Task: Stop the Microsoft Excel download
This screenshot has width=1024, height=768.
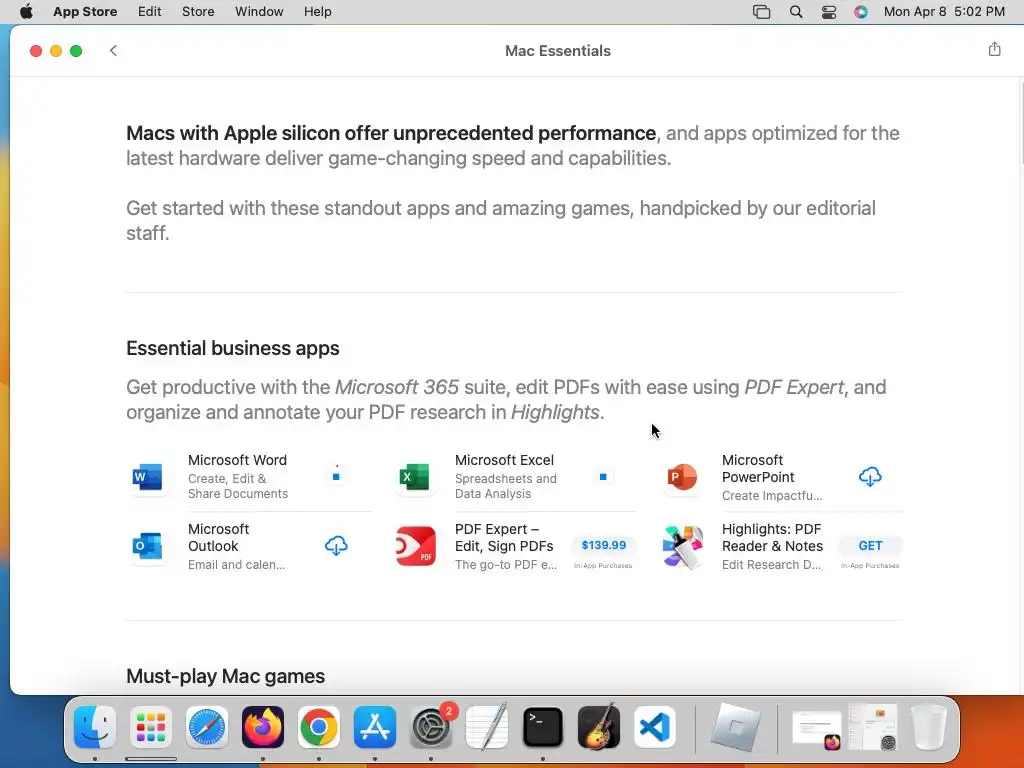Action: 603,477
